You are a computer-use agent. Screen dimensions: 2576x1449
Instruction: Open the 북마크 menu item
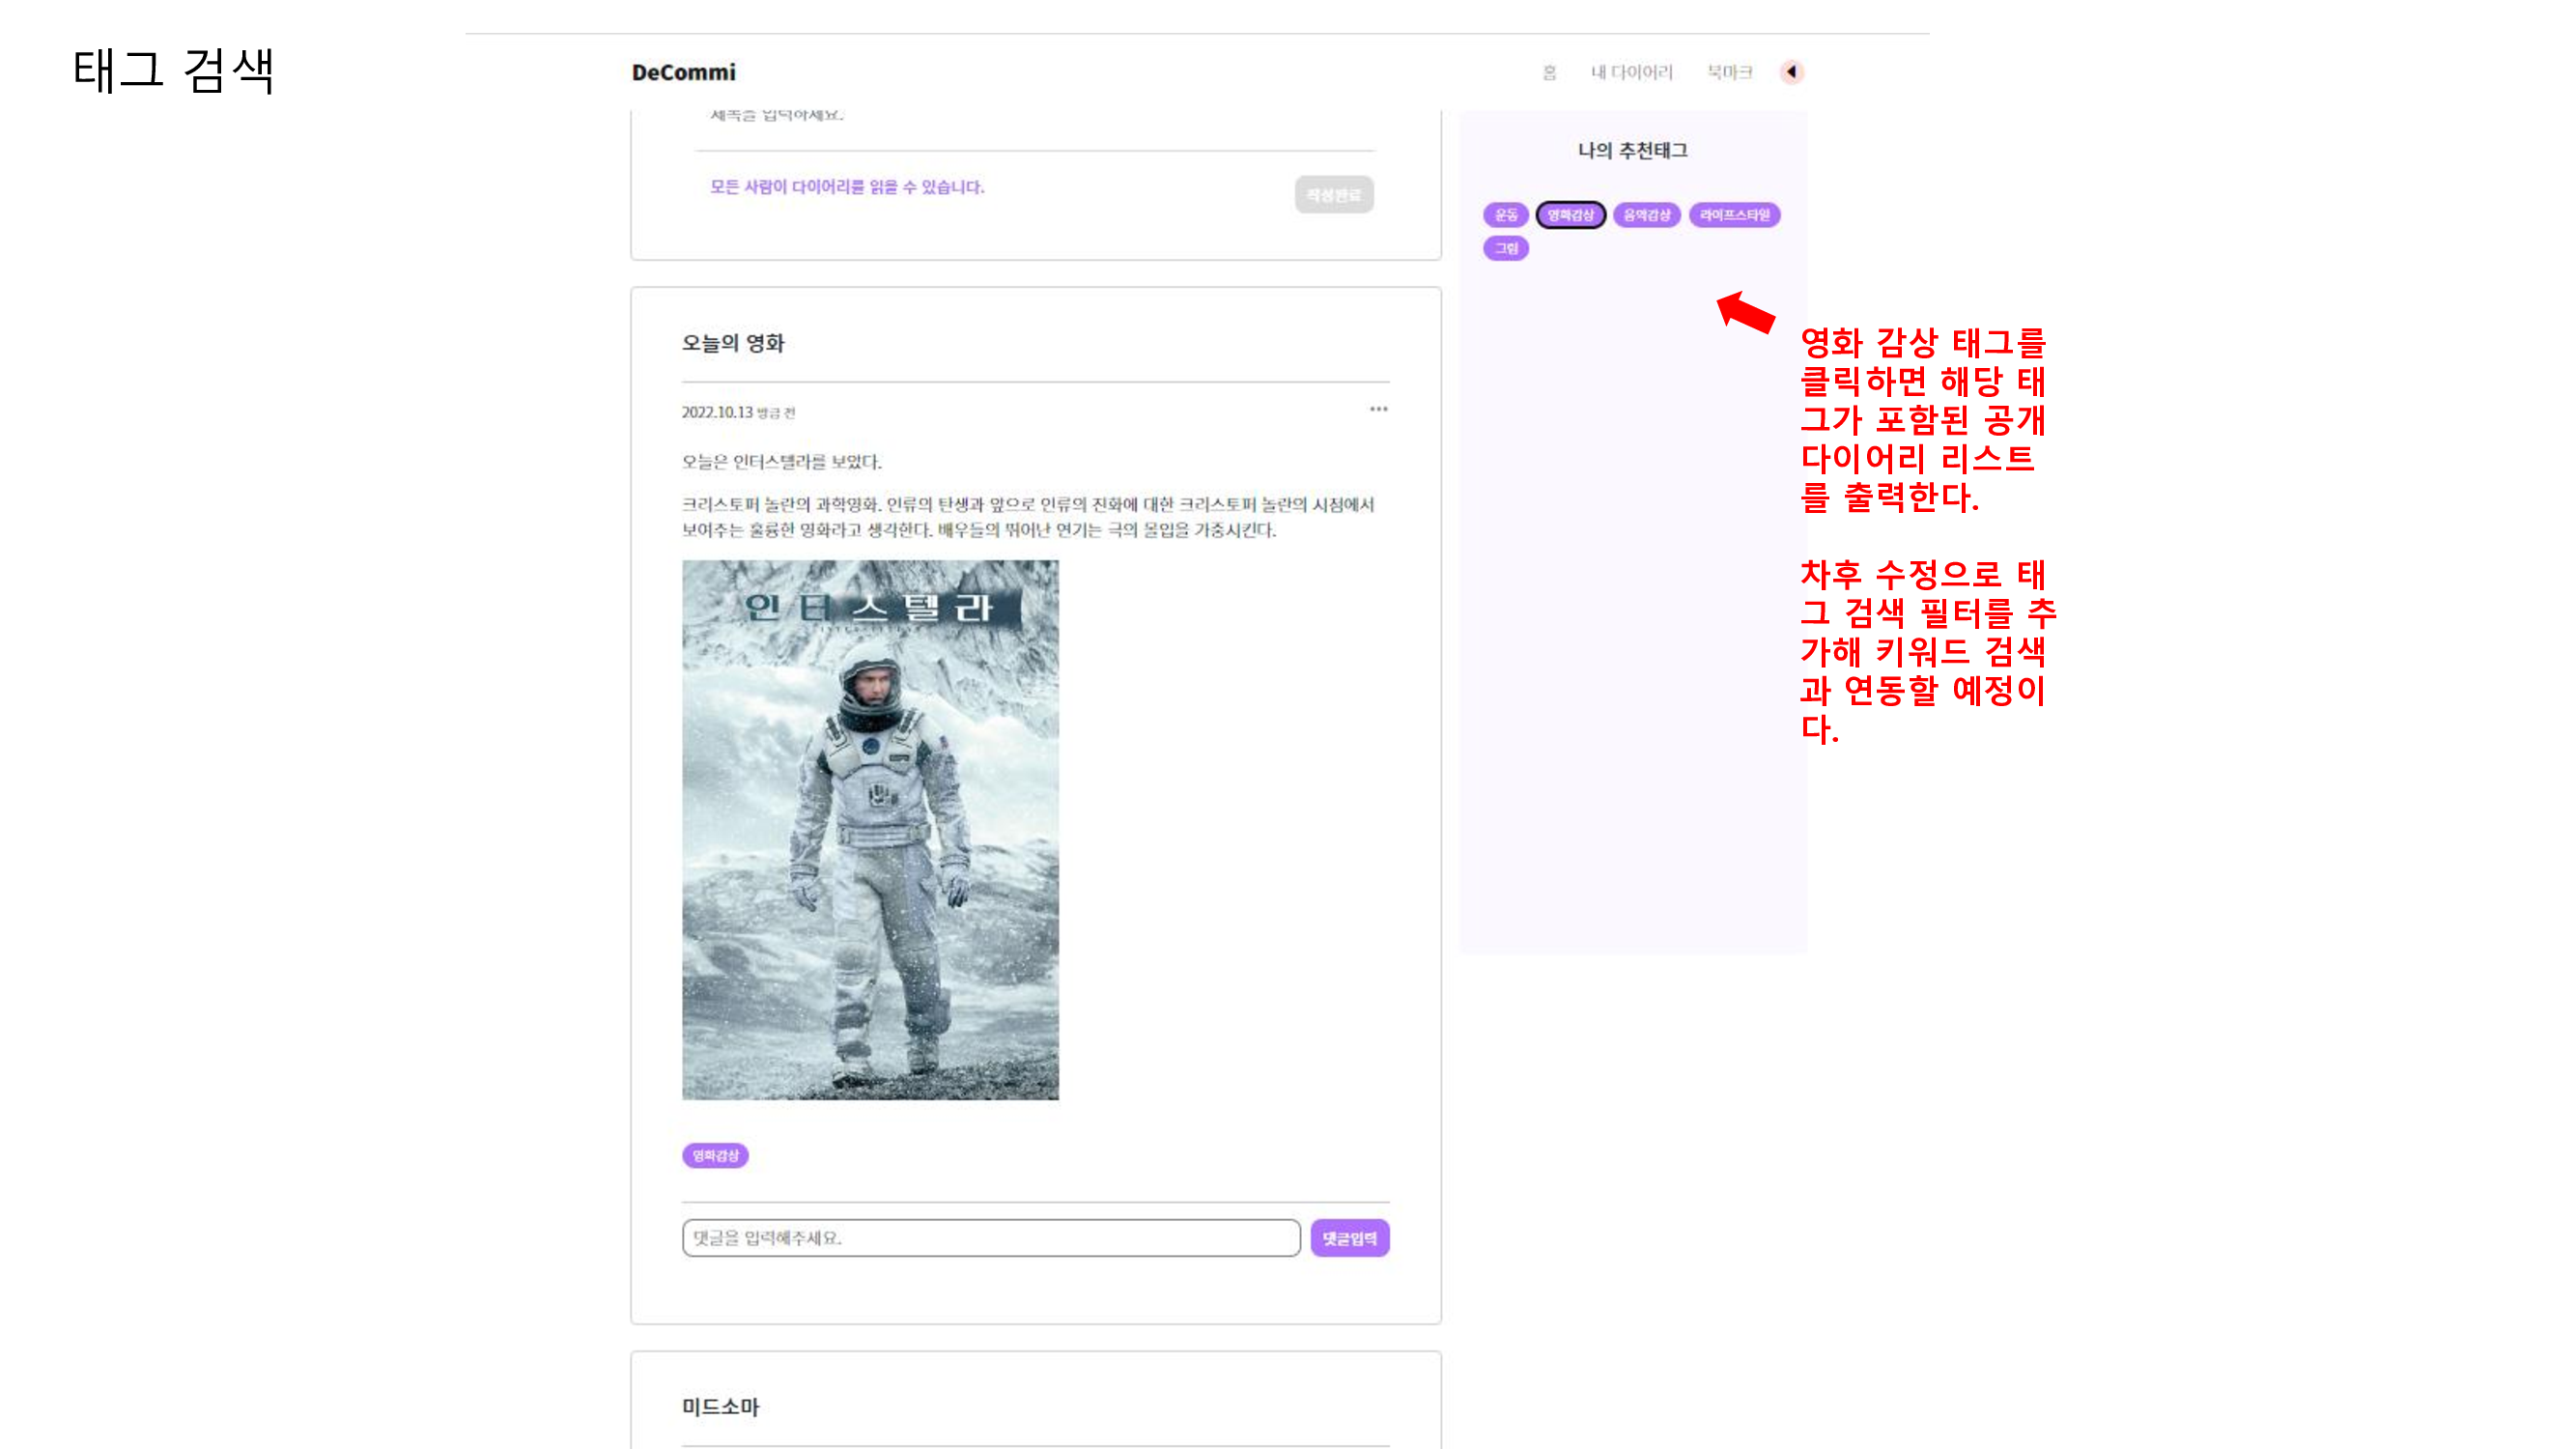click(x=1730, y=72)
